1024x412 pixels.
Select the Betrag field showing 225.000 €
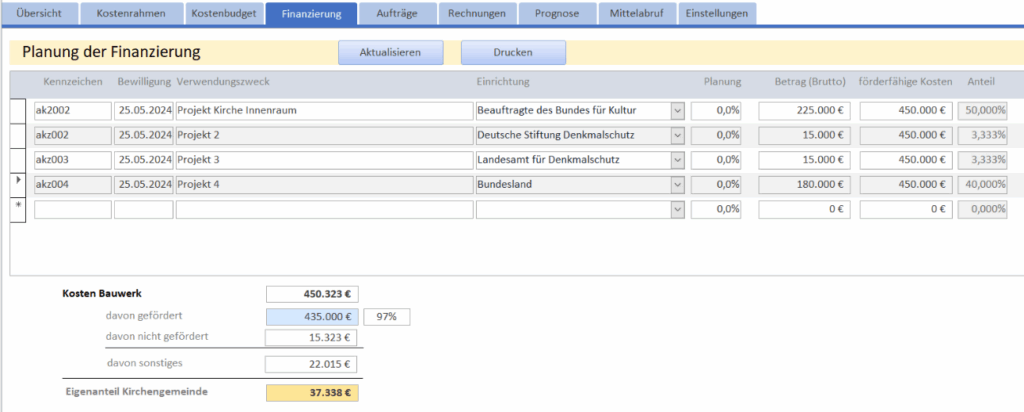[x=805, y=110]
